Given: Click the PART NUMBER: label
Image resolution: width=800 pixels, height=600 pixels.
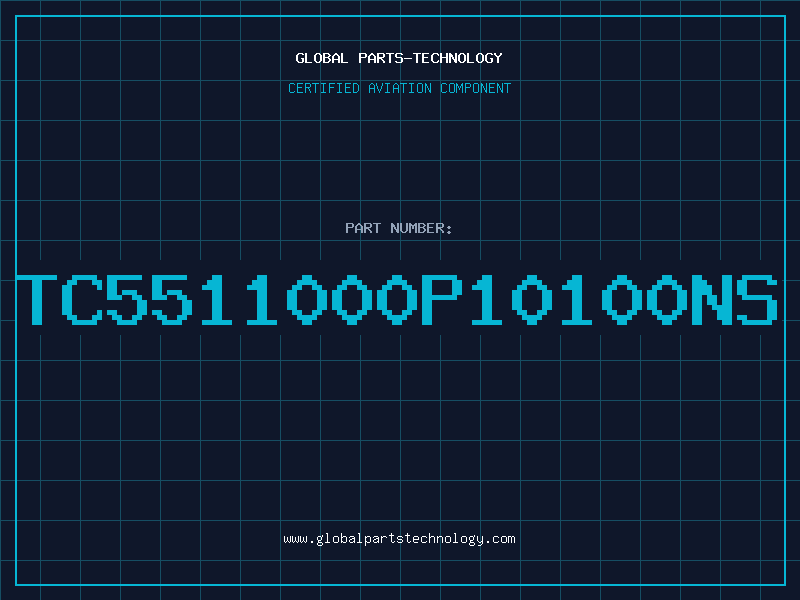Looking at the screenshot, I should pyautogui.click(x=399, y=228).
